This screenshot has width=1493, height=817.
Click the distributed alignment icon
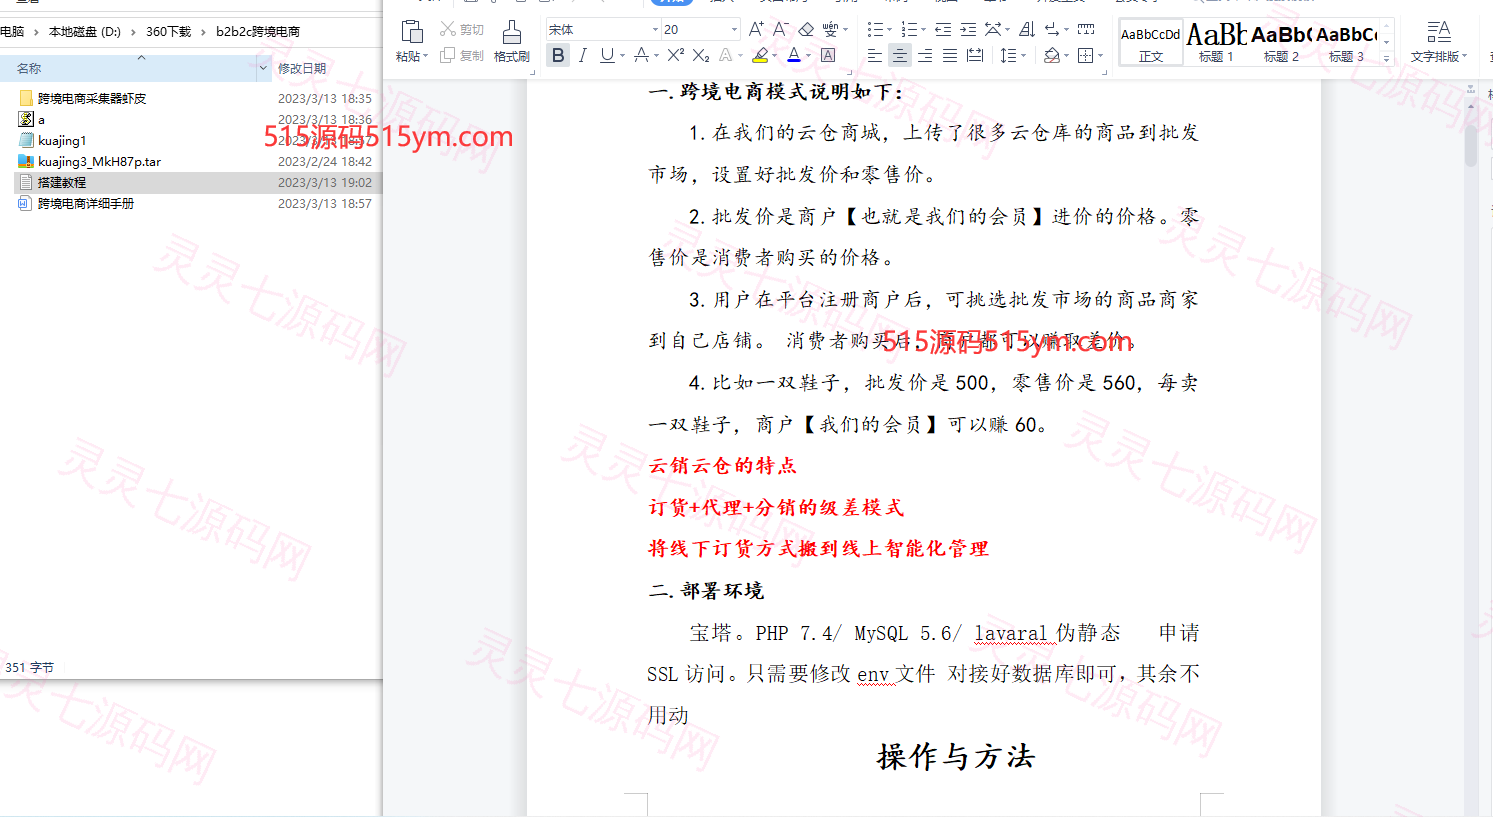pyautogui.click(x=975, y=56)
